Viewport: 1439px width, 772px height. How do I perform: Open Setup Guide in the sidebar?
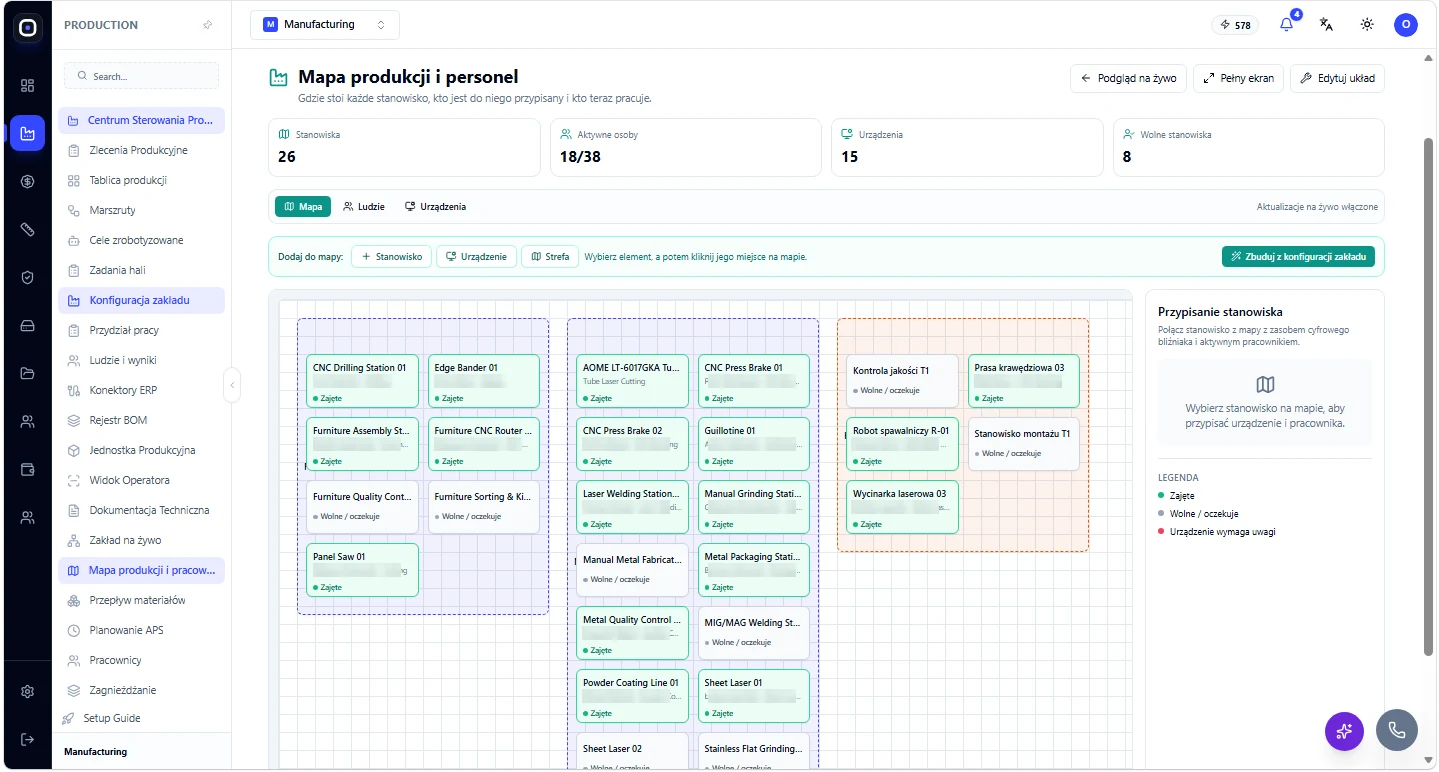[141, 718]
